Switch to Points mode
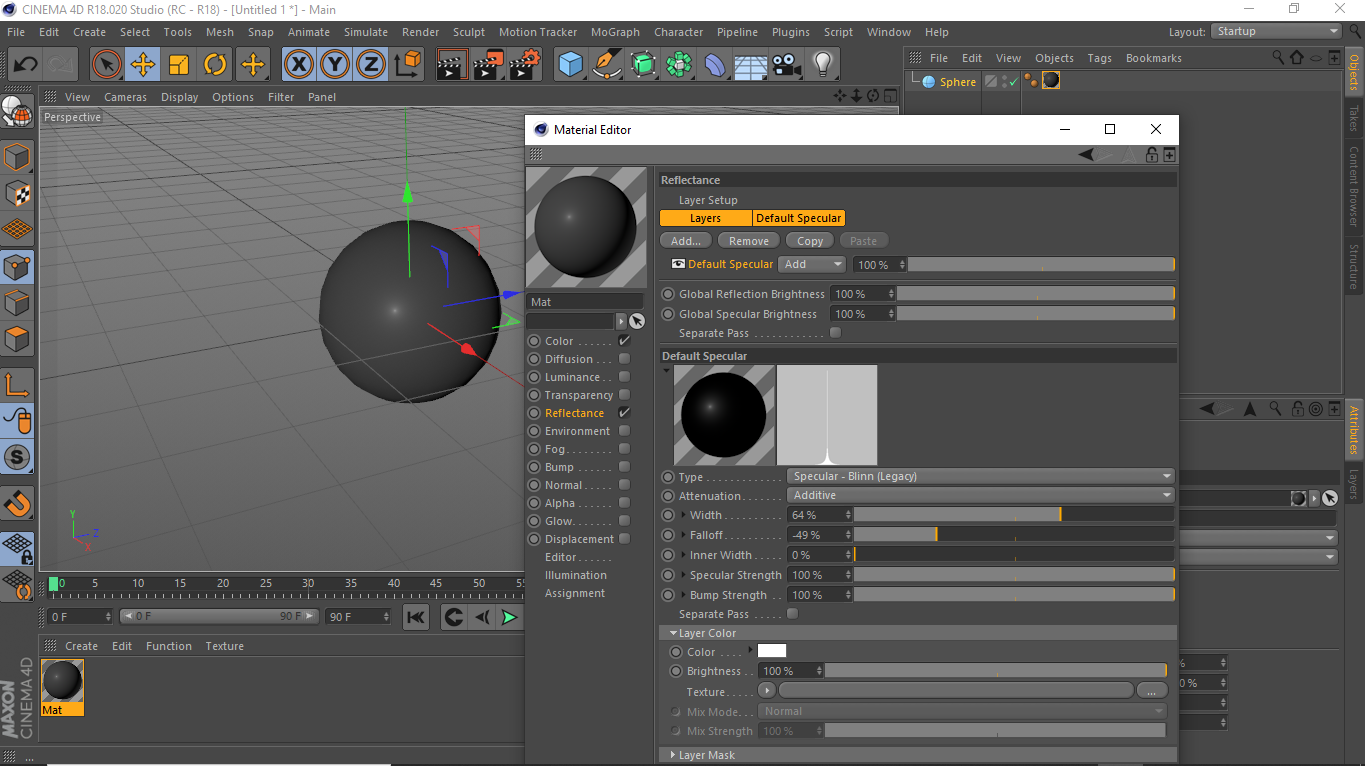The width and height of the screenshot is (1365, 766). (x=17, y=267)
